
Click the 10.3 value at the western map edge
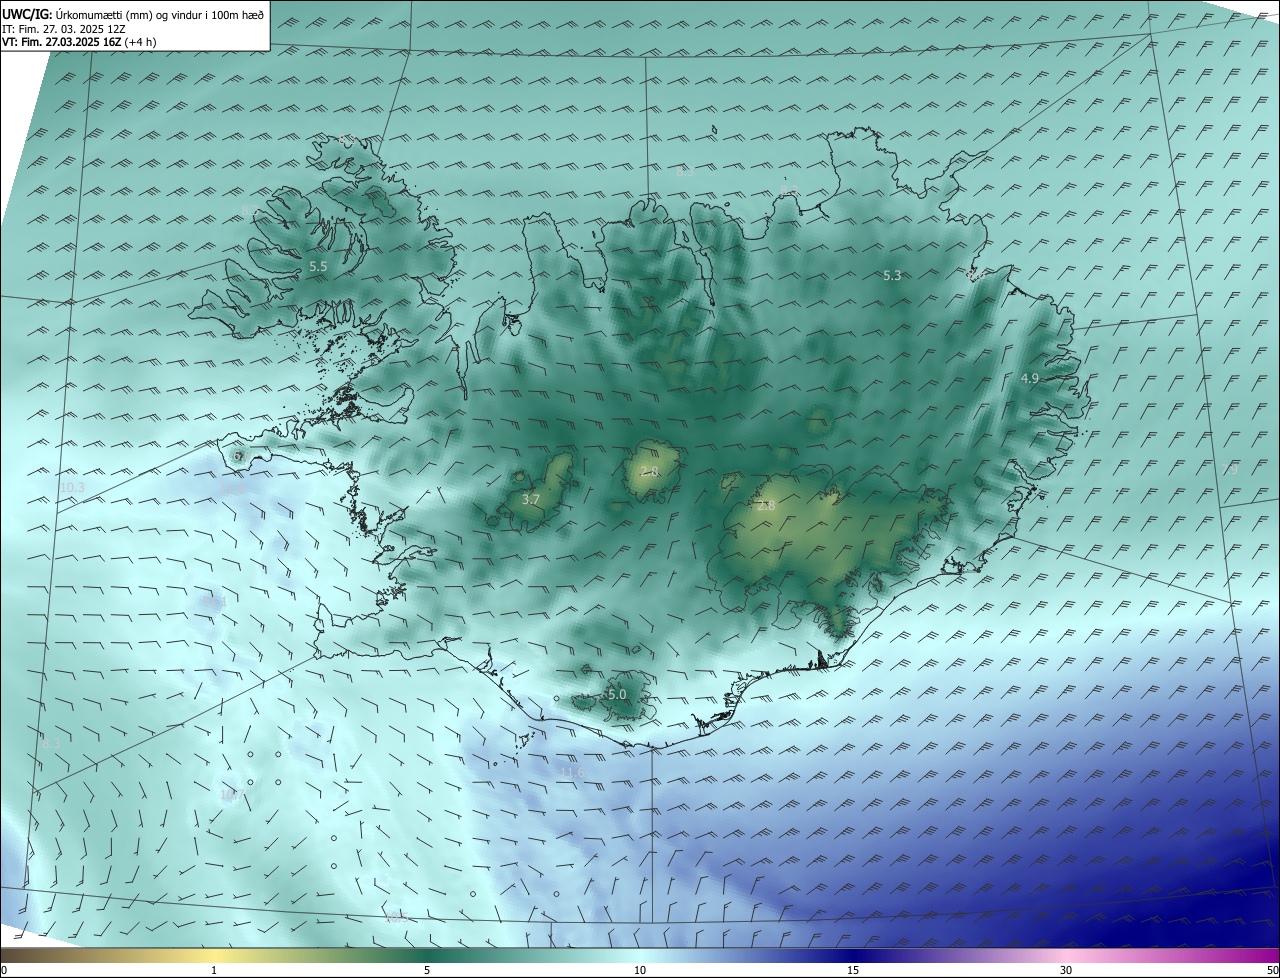coord(72,487)
